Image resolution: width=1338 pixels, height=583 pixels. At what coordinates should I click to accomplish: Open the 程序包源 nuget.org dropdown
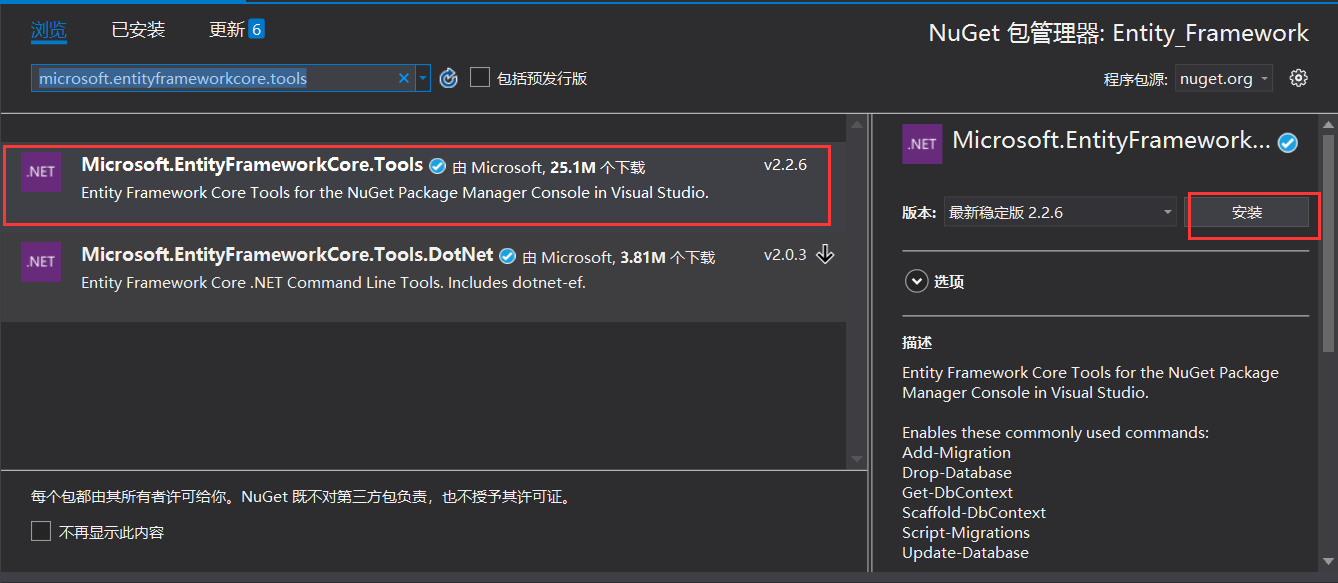coord(1223,79)
